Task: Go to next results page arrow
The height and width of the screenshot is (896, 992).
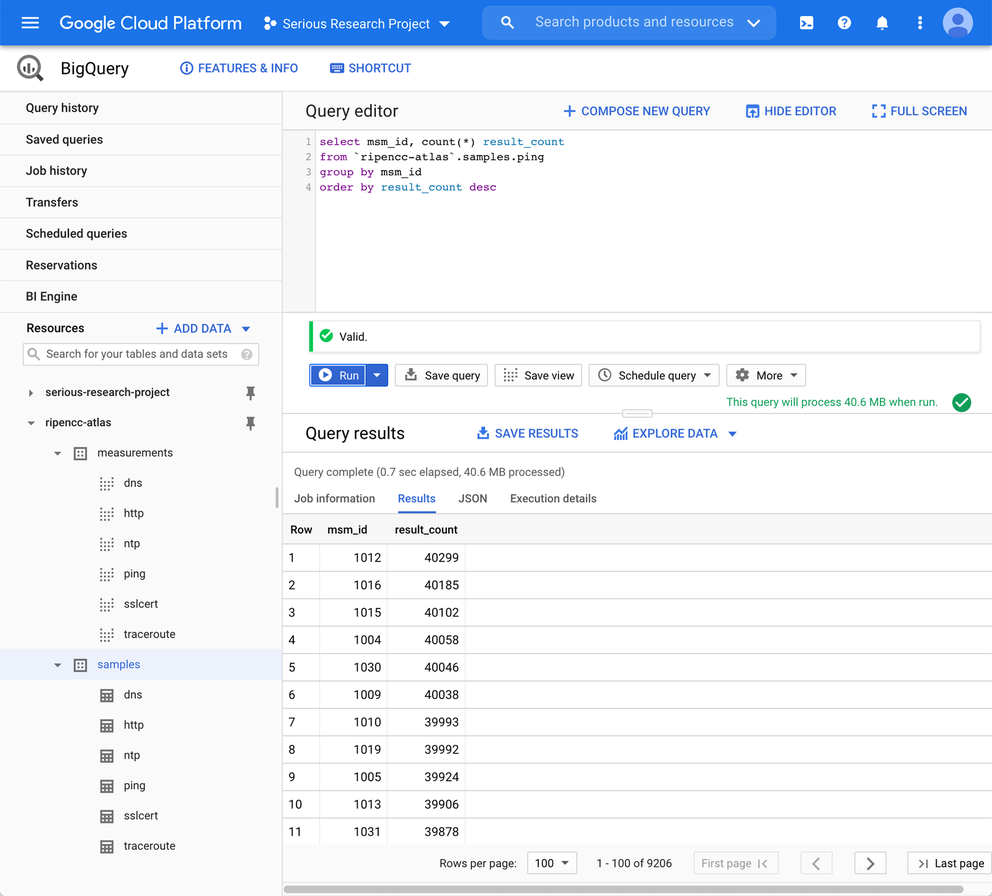Action: 870,863
